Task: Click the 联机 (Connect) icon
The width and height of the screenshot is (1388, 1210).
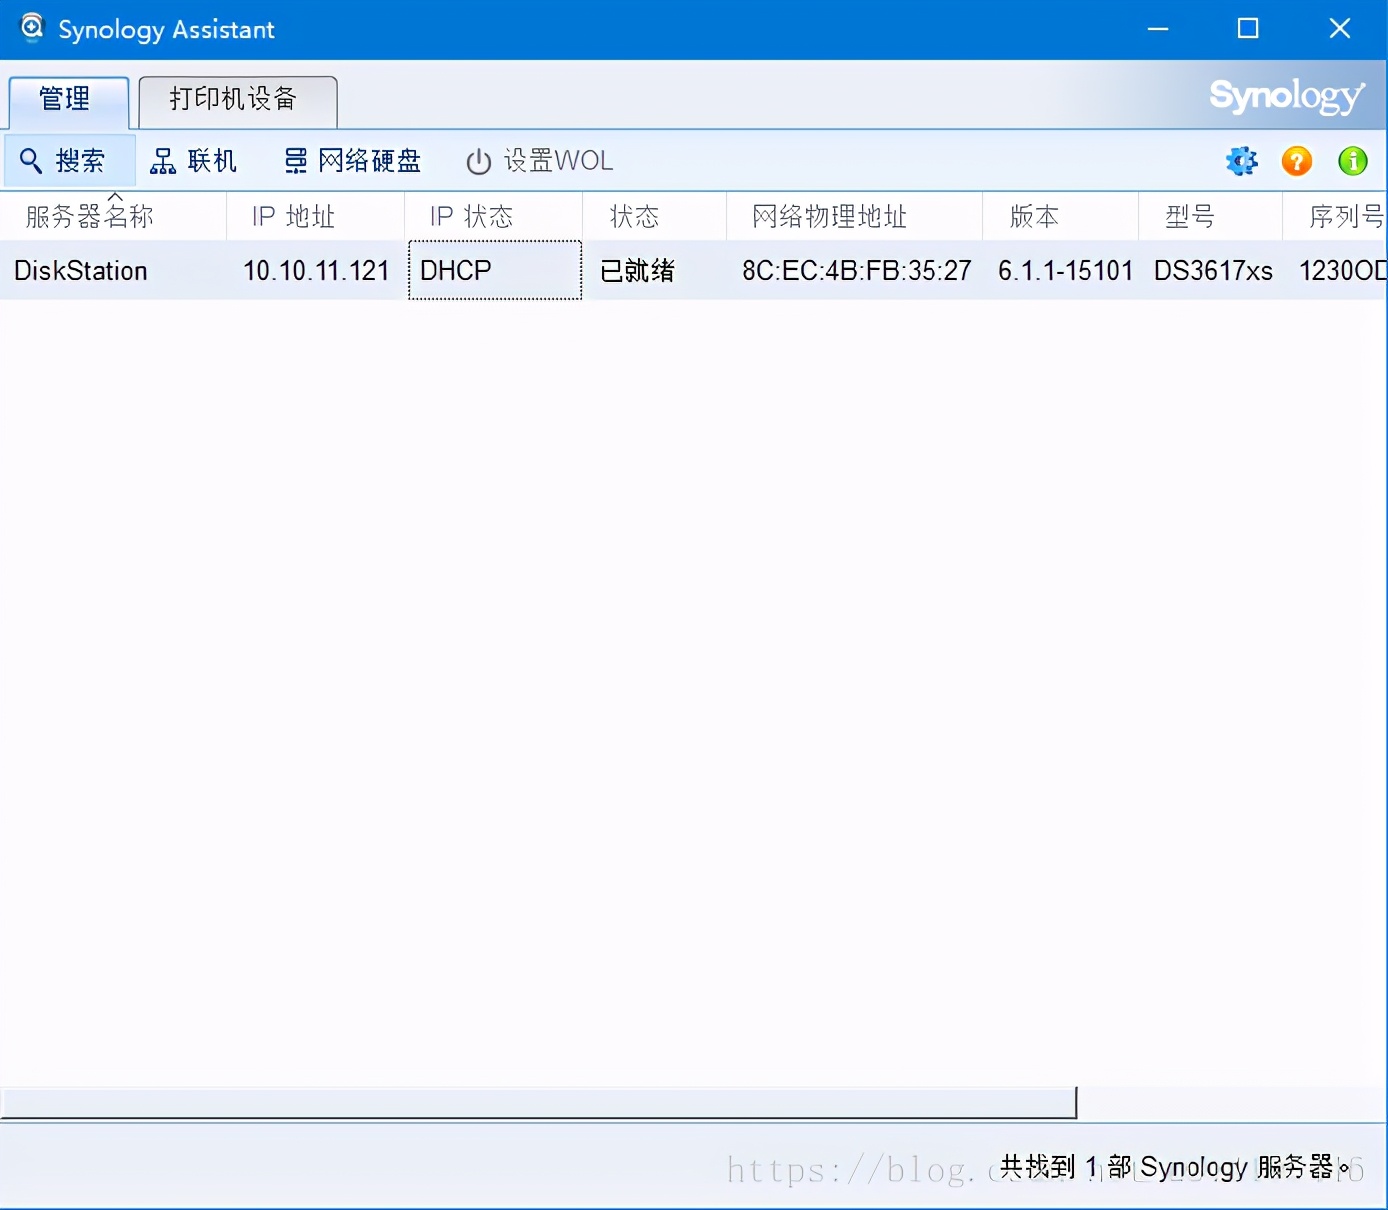Action: [196, 160]
